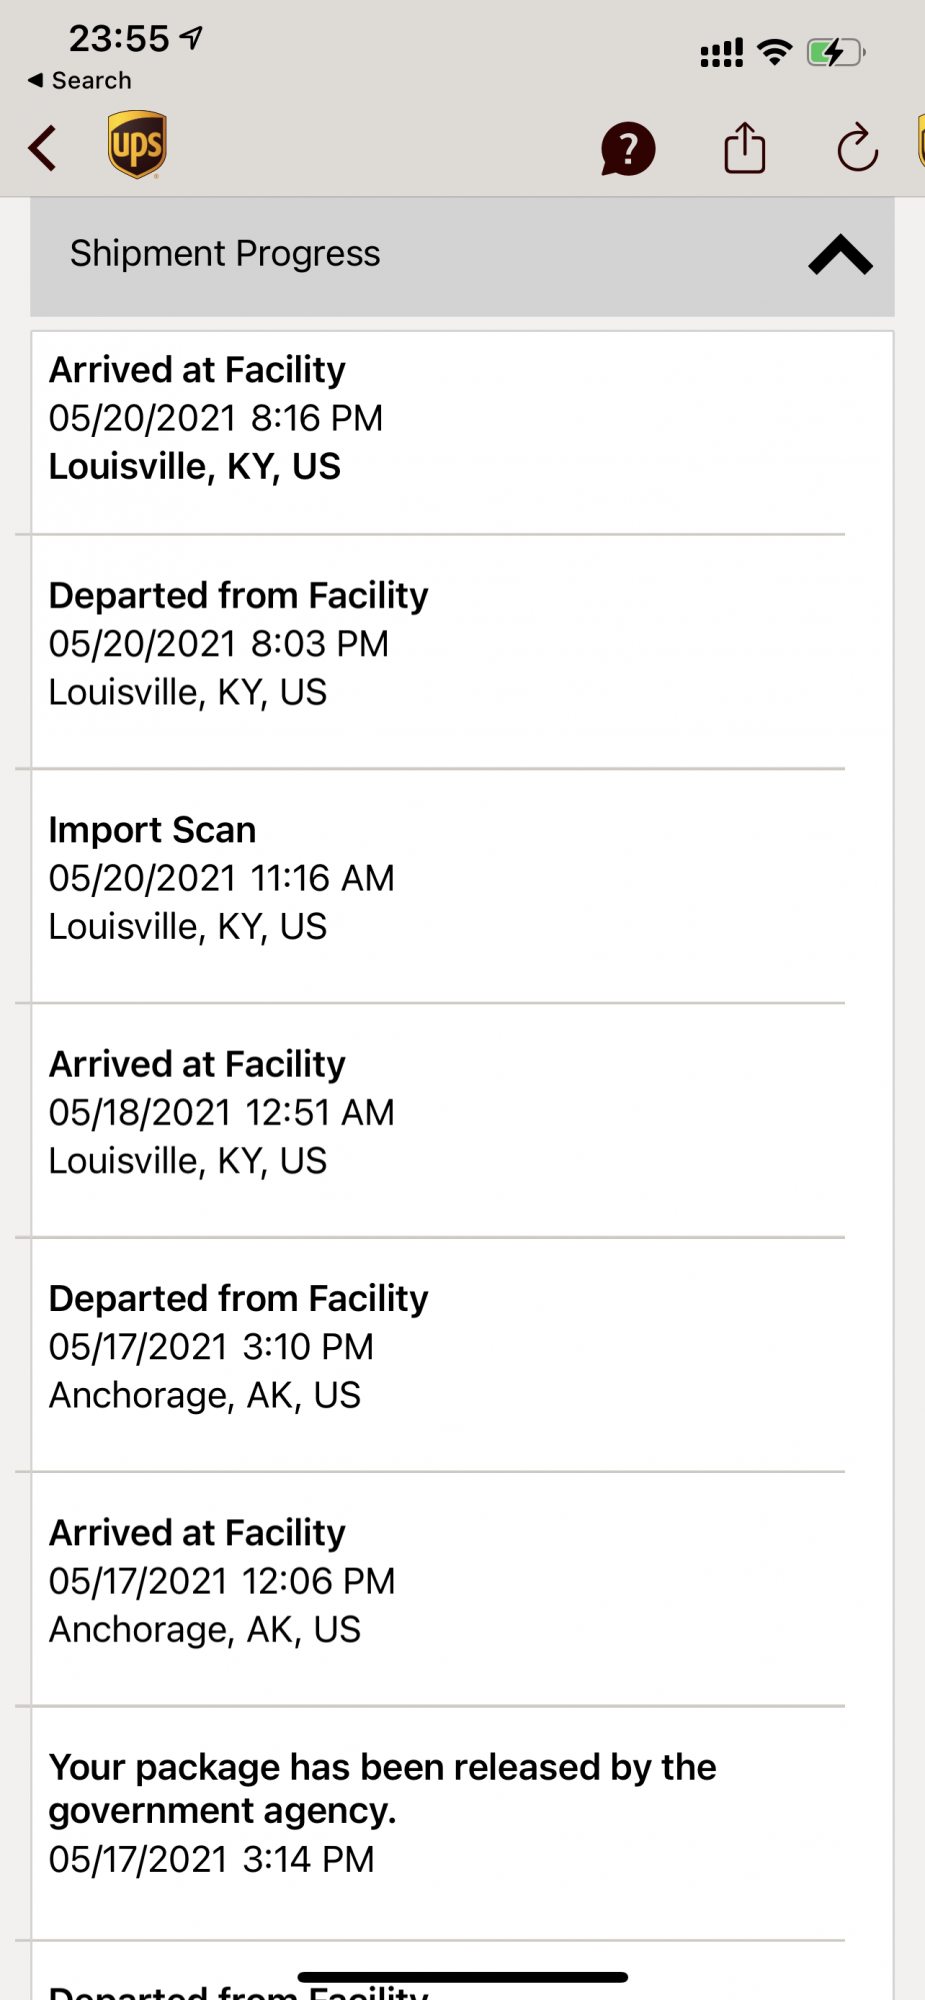The width and height of the screenshot is (925, 2000).
Task: Tap the back chevron arrow
Action: [x=43, y=149]
